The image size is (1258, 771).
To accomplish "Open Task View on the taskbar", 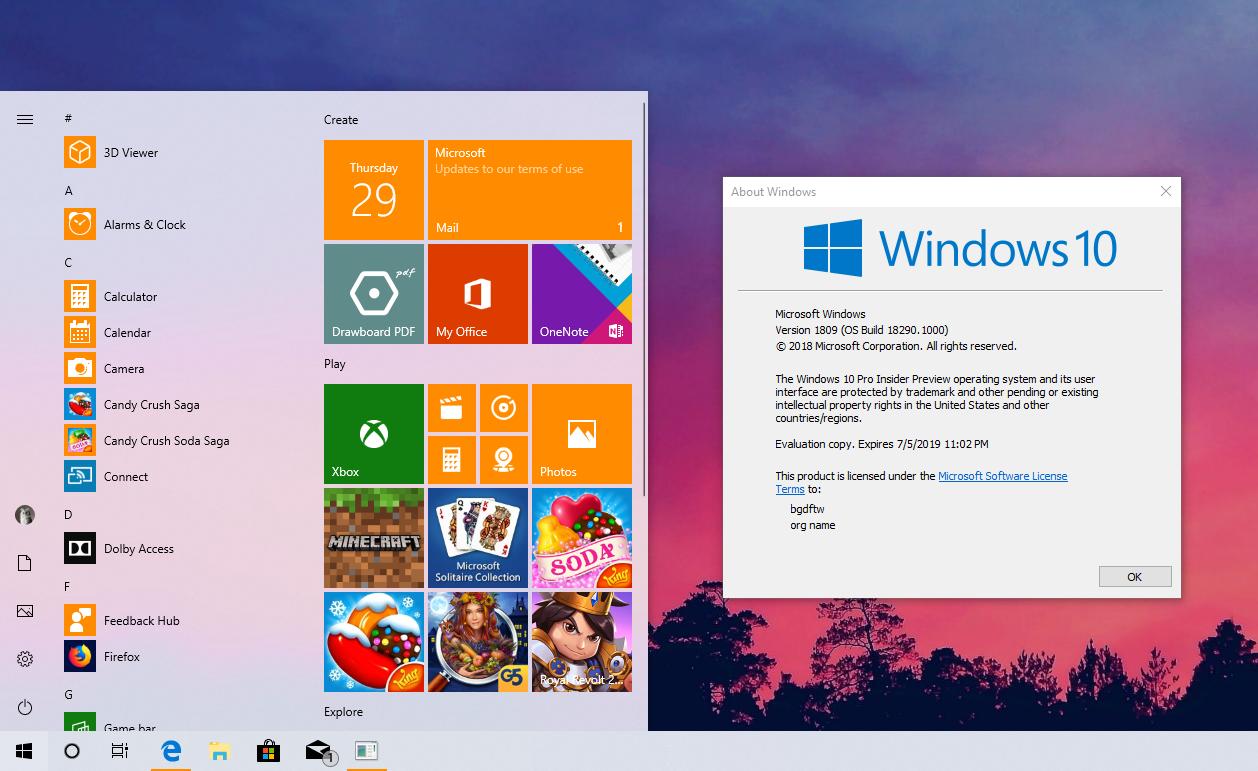I will [x=119, y=750].
